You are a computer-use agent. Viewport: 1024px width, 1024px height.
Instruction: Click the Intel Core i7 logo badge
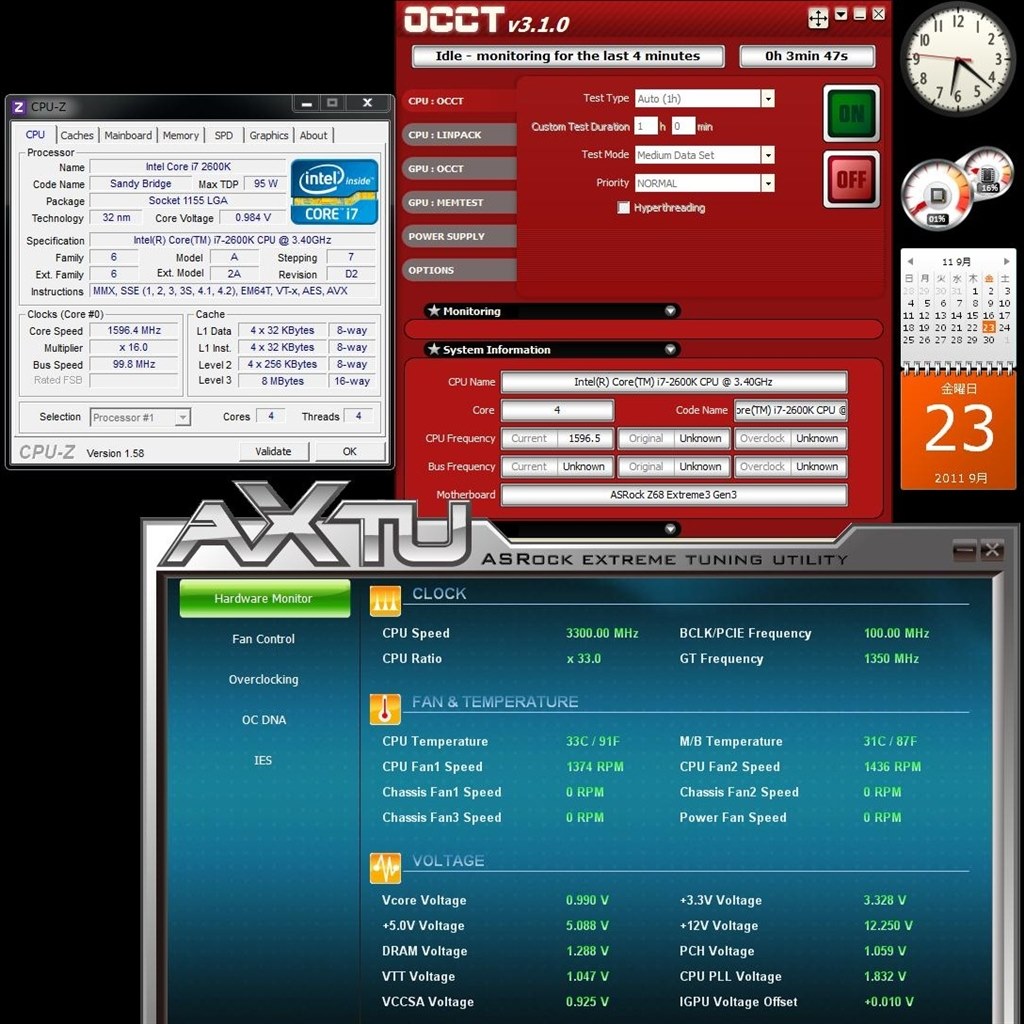(334, 191)
